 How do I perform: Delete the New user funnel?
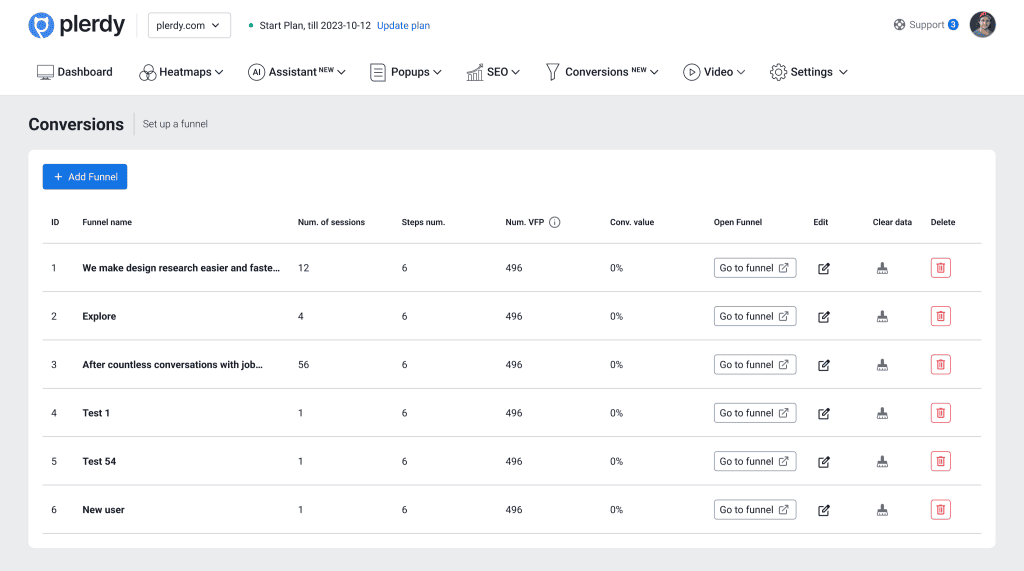(x=940, y=510)
